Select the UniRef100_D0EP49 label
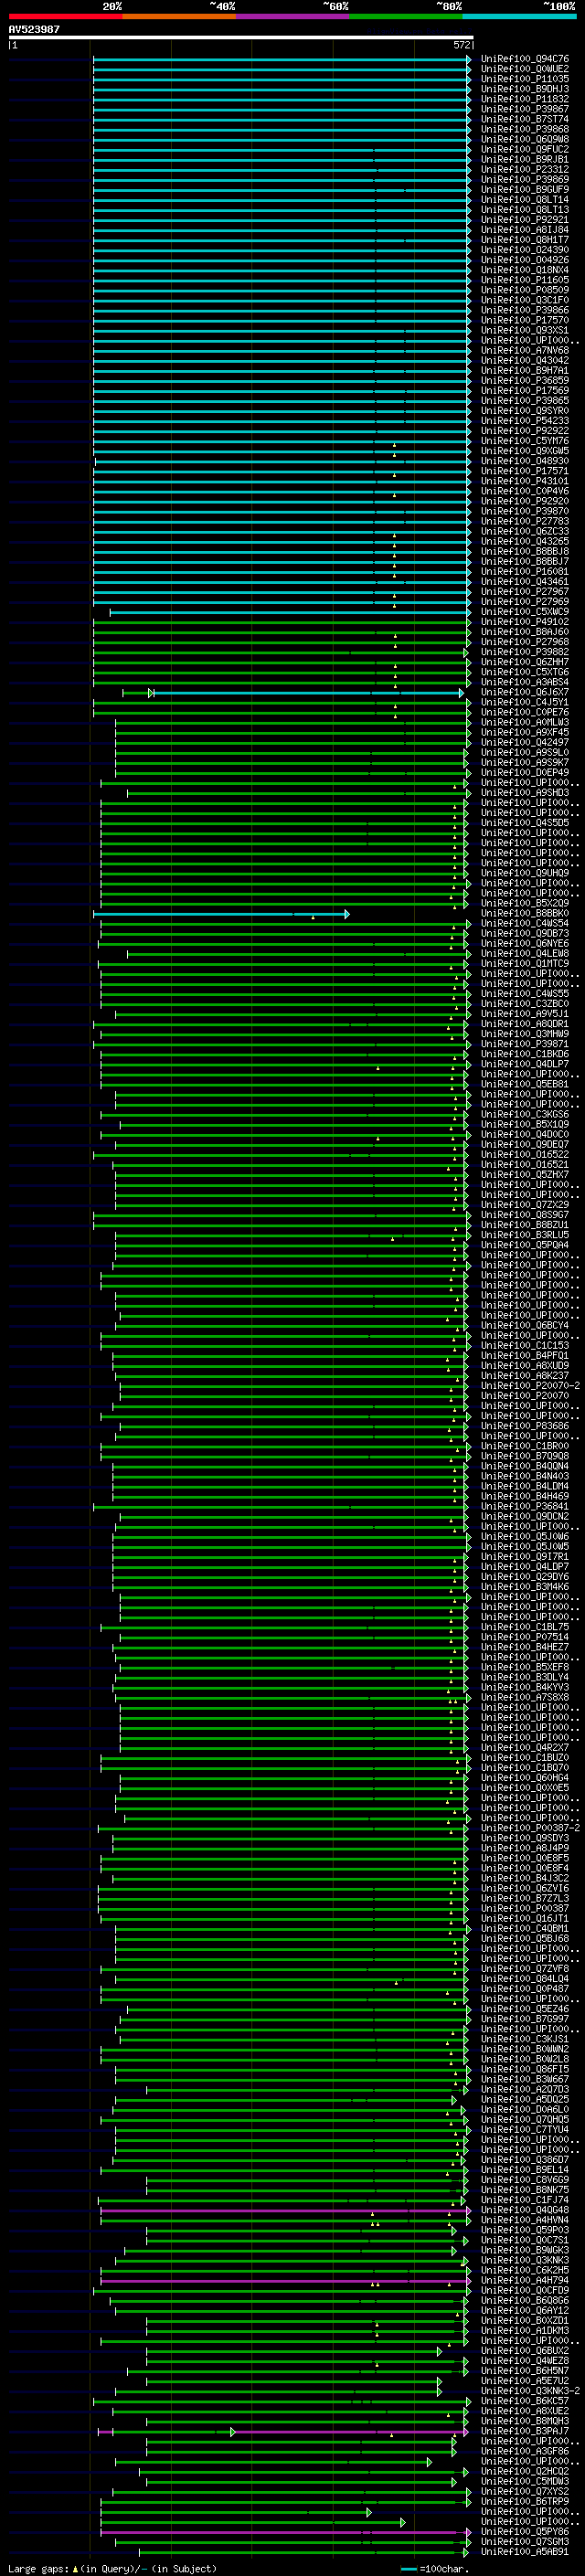Screen dimensions: 585x2576 (525, 772)
